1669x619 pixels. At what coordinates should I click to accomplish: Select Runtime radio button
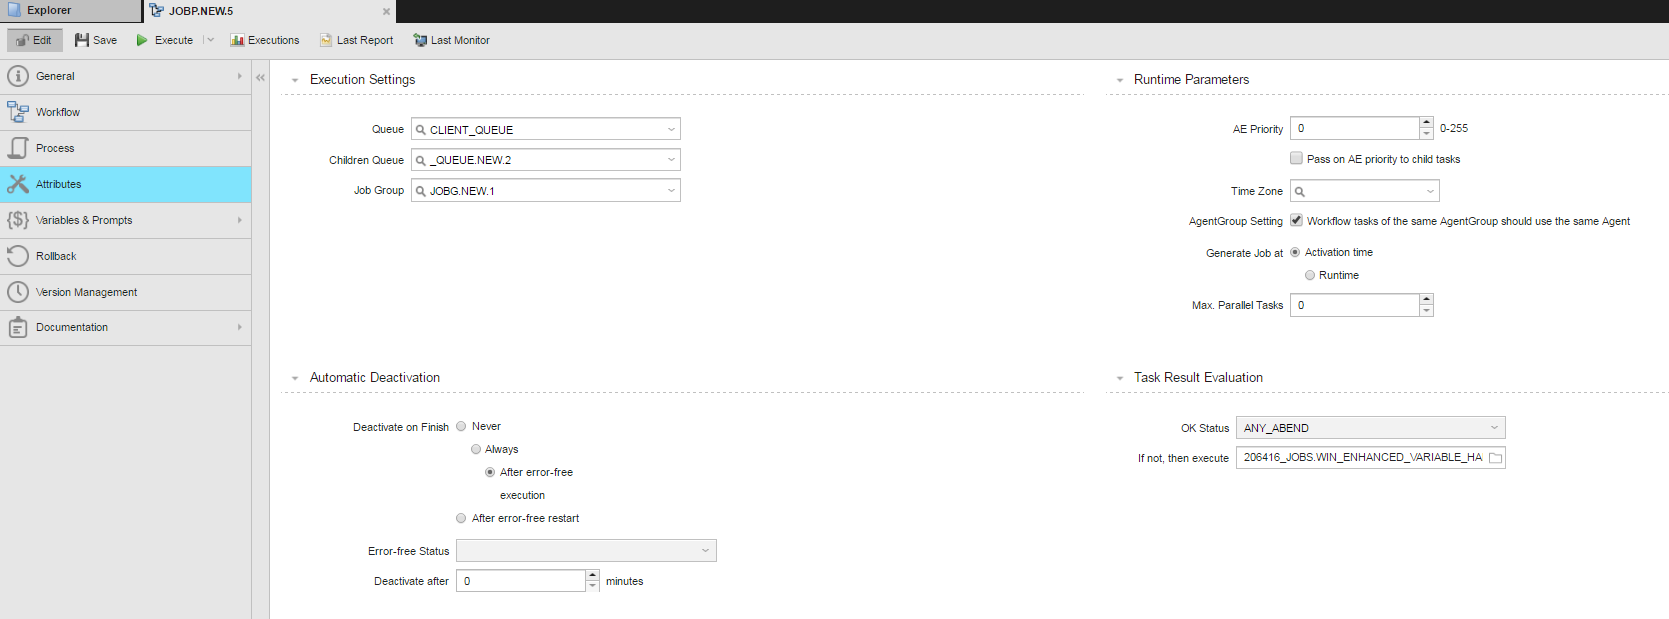1310,275
